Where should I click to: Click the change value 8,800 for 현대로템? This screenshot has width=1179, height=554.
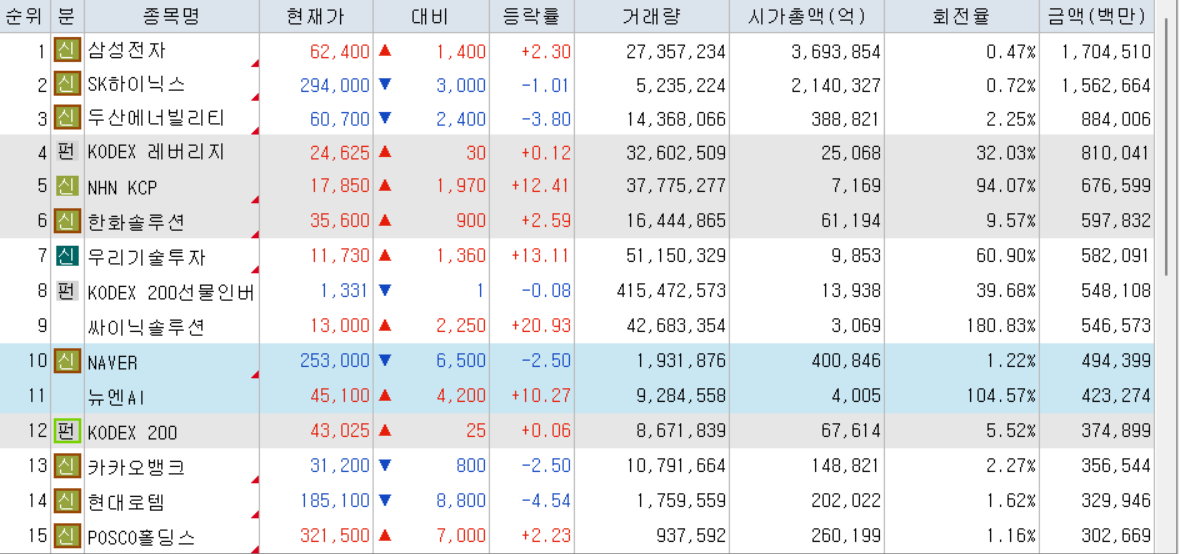tap(461, 501)
